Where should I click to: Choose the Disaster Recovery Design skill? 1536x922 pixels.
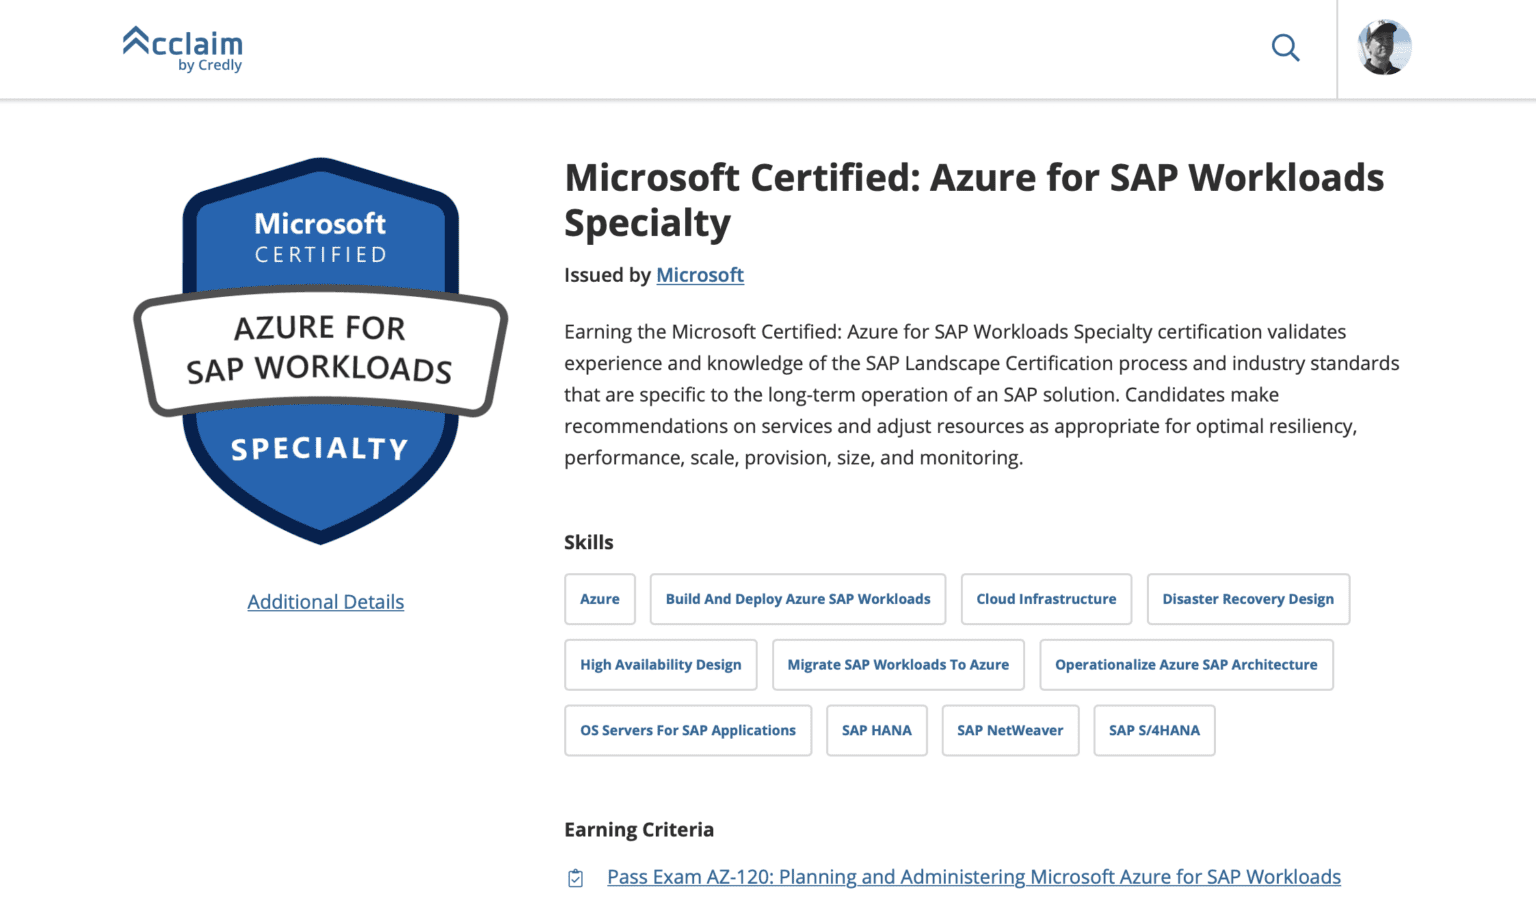(x=1248, y=599)
